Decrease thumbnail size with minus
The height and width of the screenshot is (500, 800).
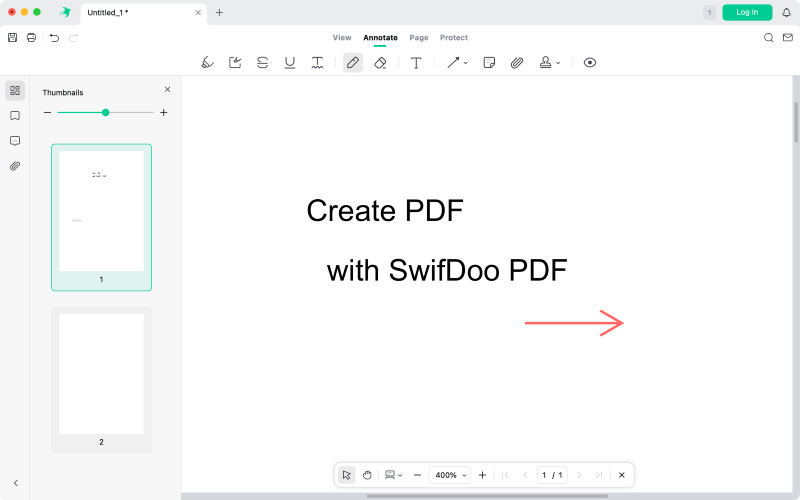pyautogui.click(x=47, y=112)
